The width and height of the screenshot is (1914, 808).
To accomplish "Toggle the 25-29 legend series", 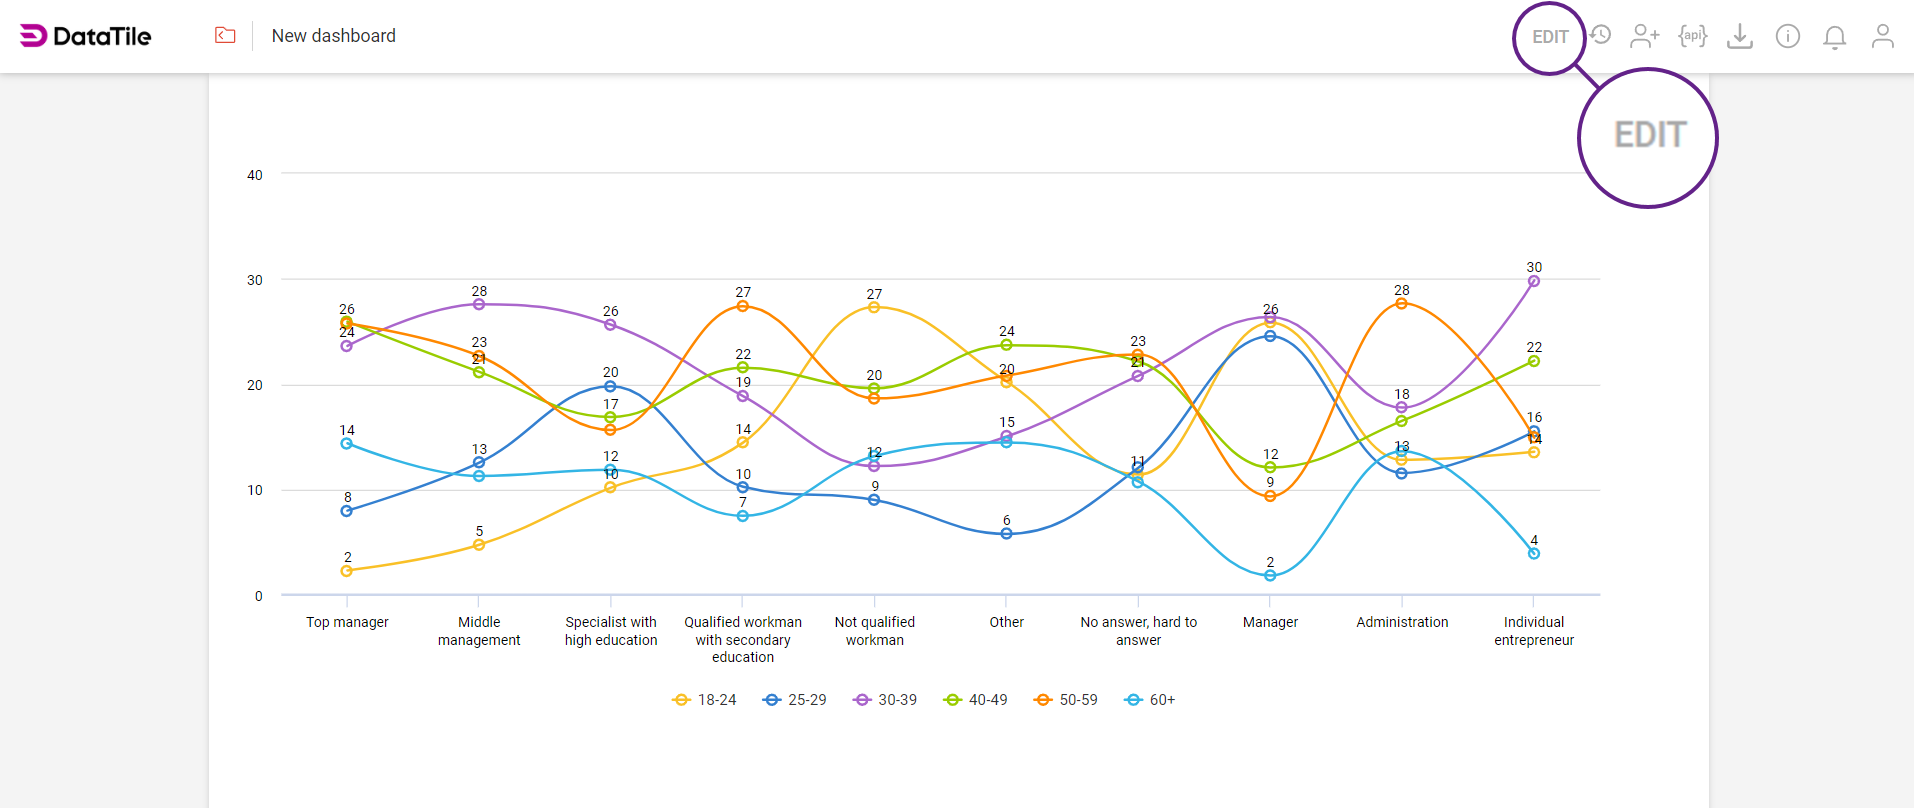I will click(x=795, y=700).
